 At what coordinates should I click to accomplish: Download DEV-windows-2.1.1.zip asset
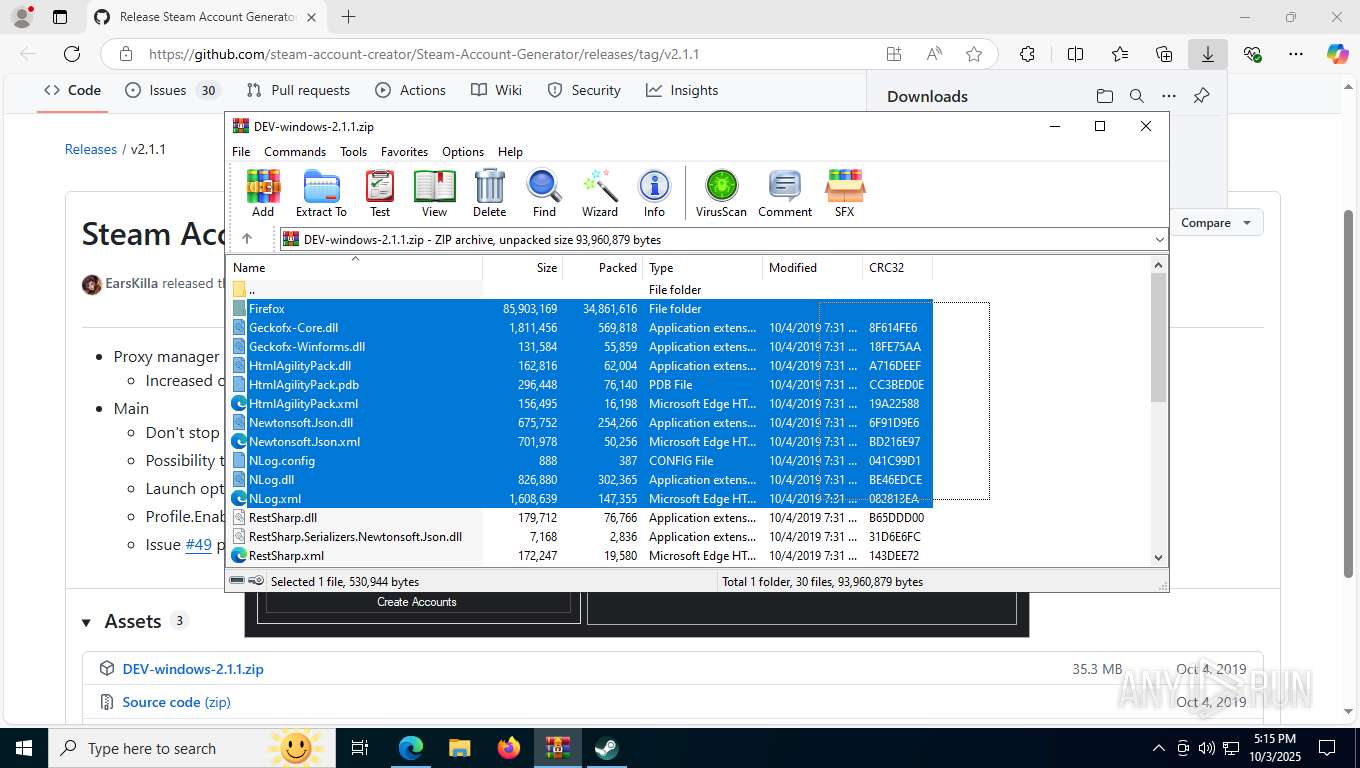pos(193,669)
